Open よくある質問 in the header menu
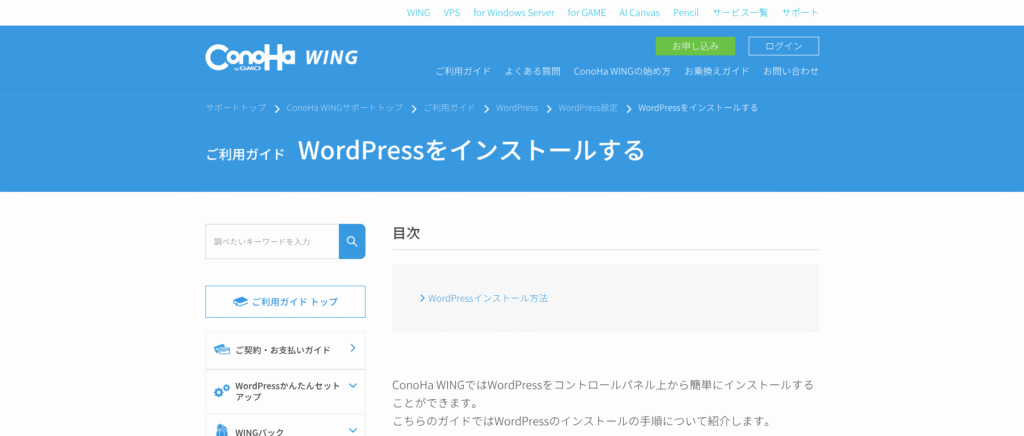This screenshot has width=1024, height=436. pos(532,71)
